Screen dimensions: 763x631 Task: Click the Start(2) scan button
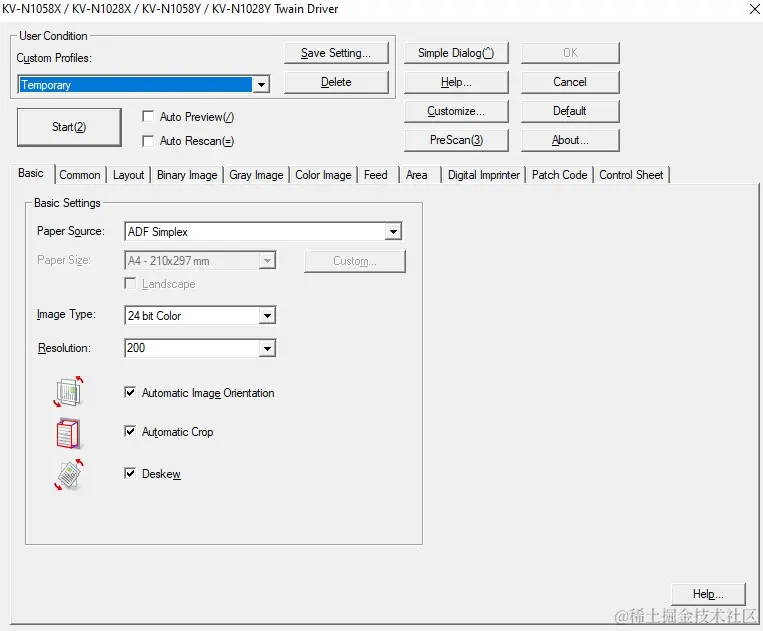69,127
